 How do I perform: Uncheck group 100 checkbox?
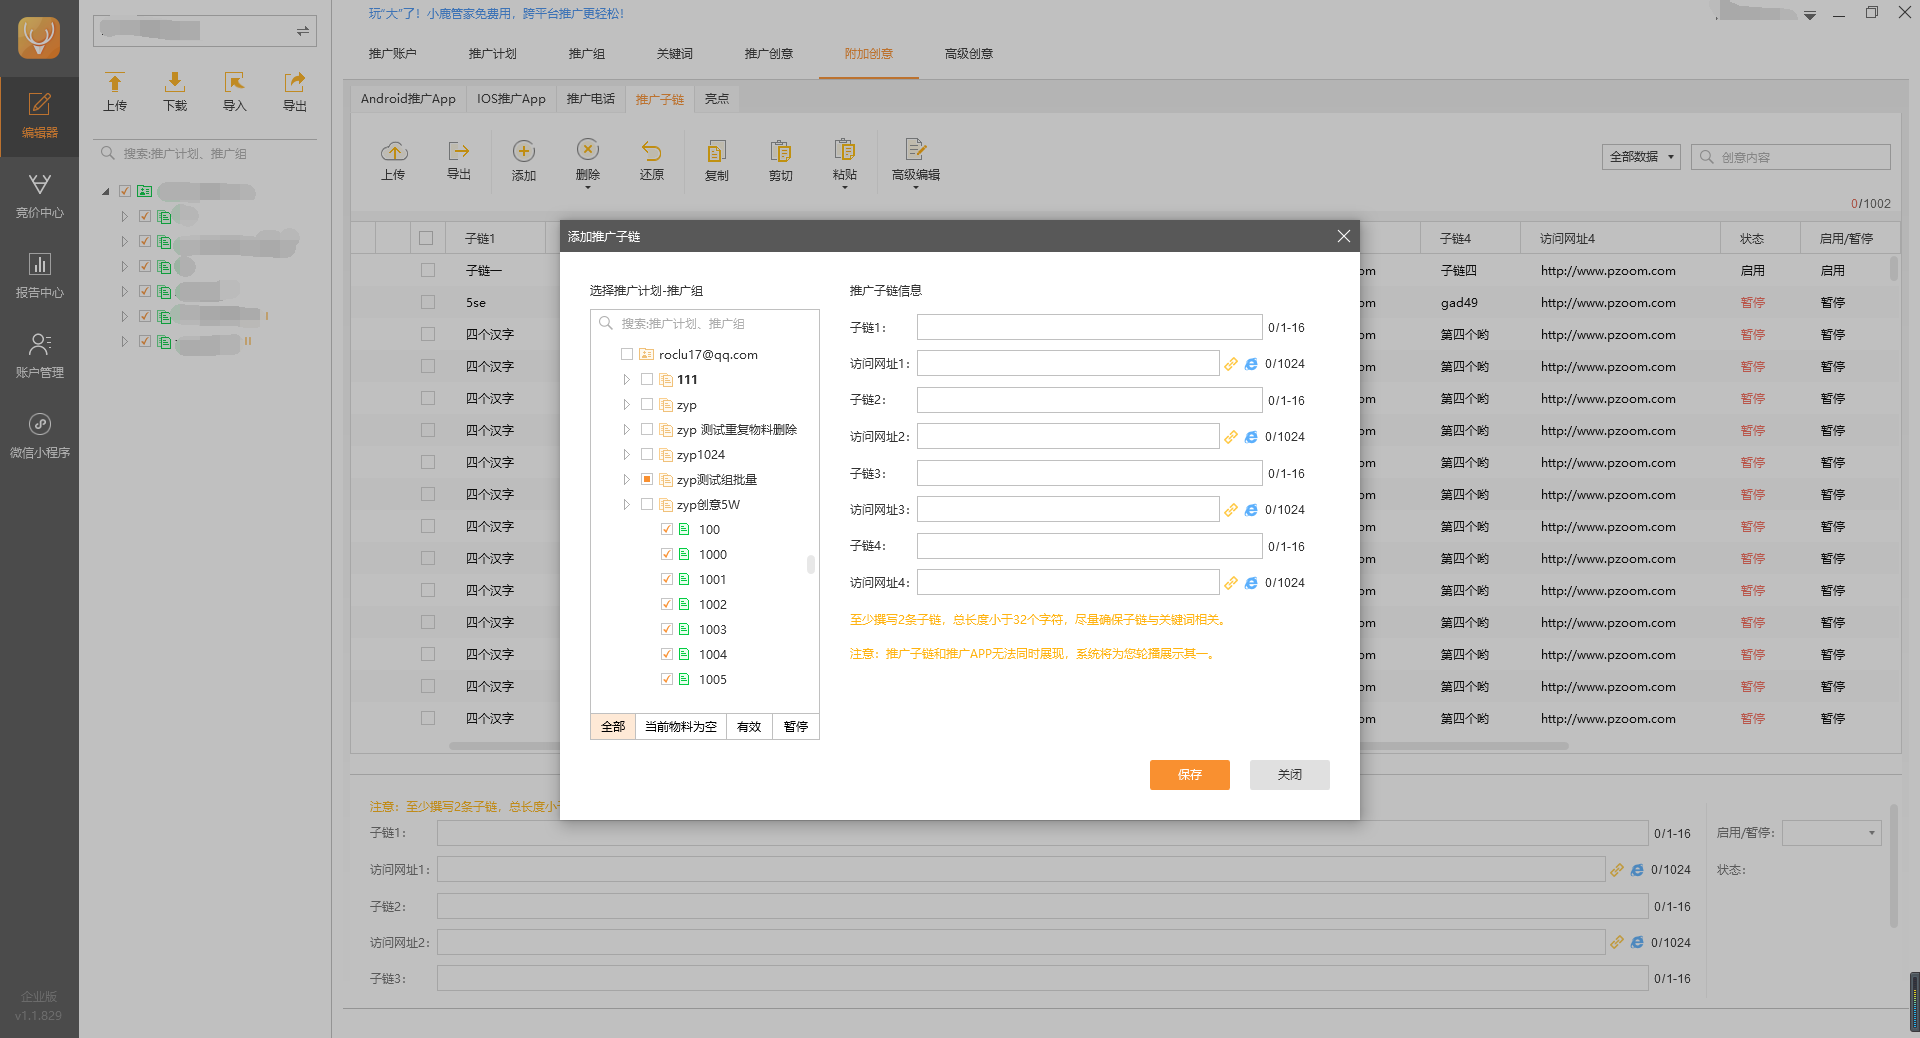pos(667,529)
